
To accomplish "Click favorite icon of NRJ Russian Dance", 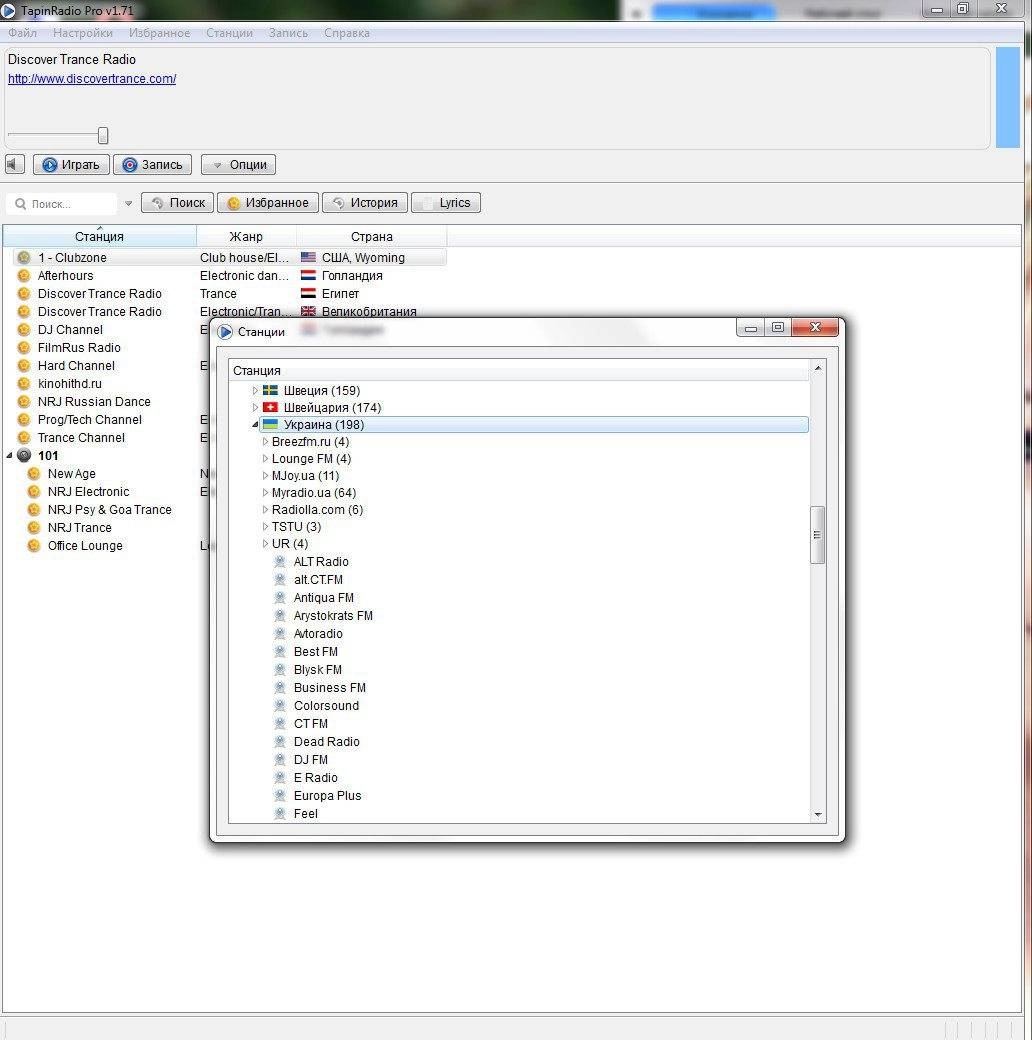I will [x=24, y=401].
